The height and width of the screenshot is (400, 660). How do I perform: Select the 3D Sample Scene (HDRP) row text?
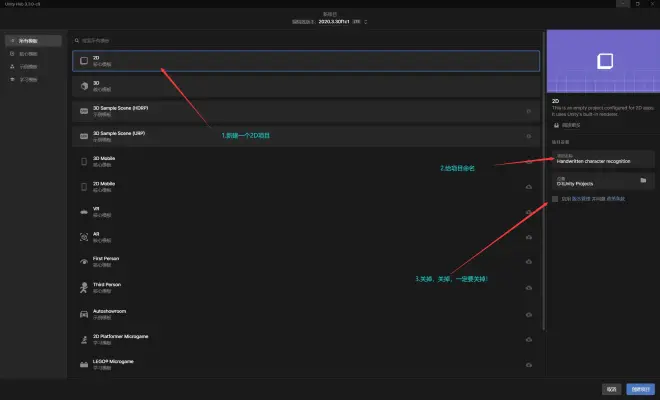click(x=120, y=108)
